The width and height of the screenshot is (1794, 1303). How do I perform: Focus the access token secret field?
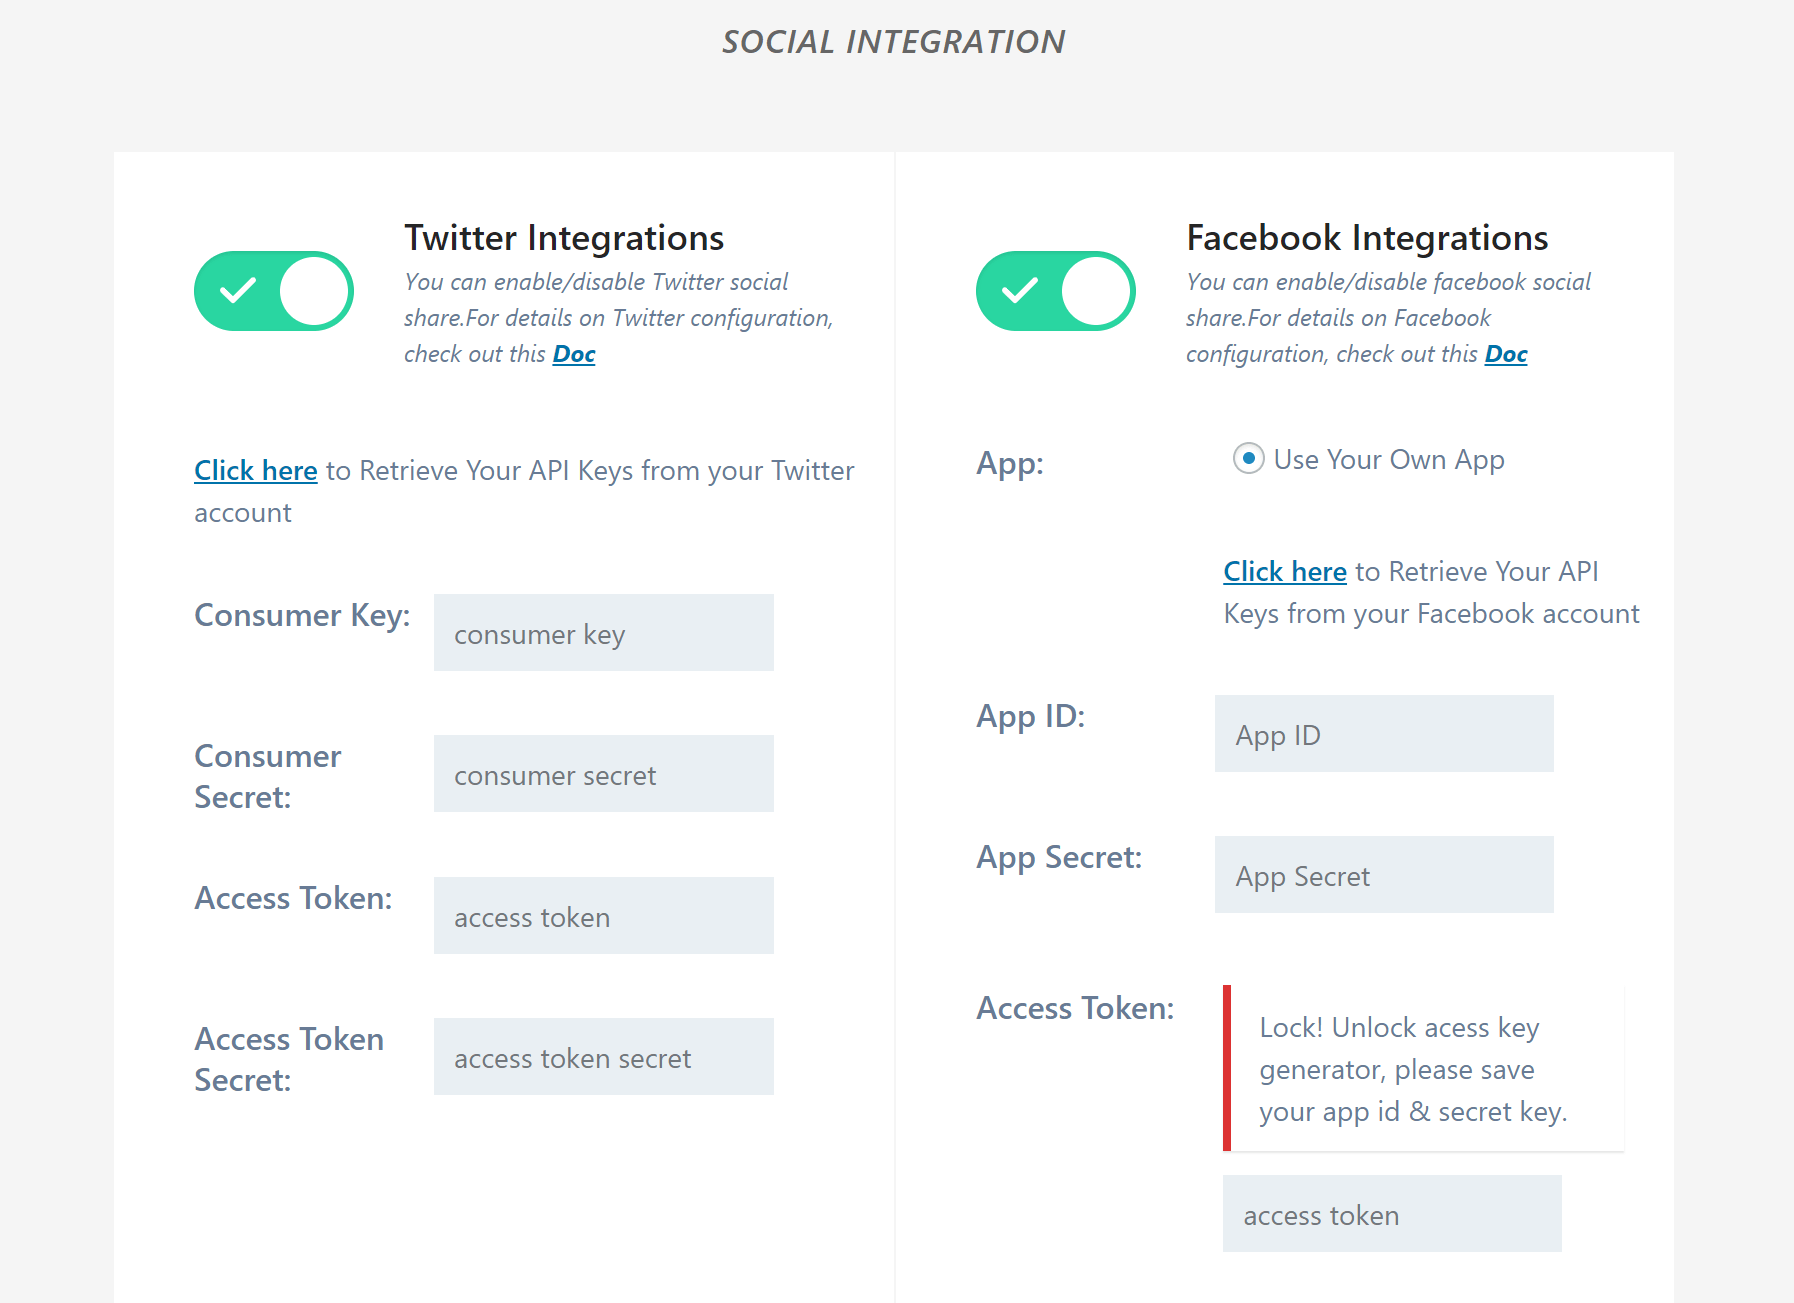pyautogui.click(x=604, y=1057)
